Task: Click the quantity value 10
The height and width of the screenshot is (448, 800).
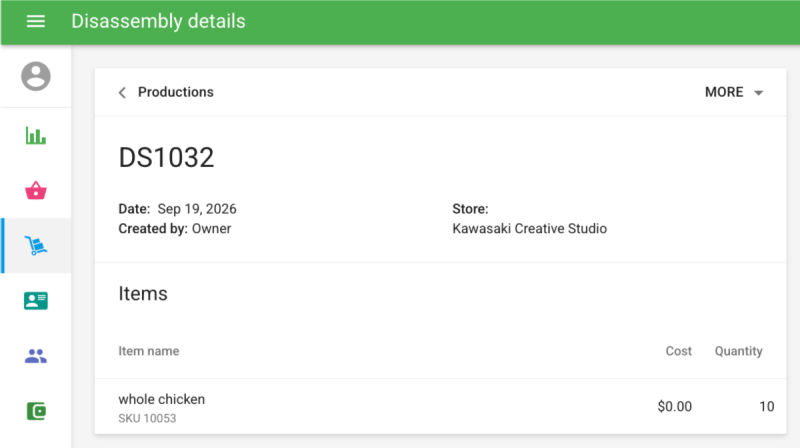Action: 766,407
